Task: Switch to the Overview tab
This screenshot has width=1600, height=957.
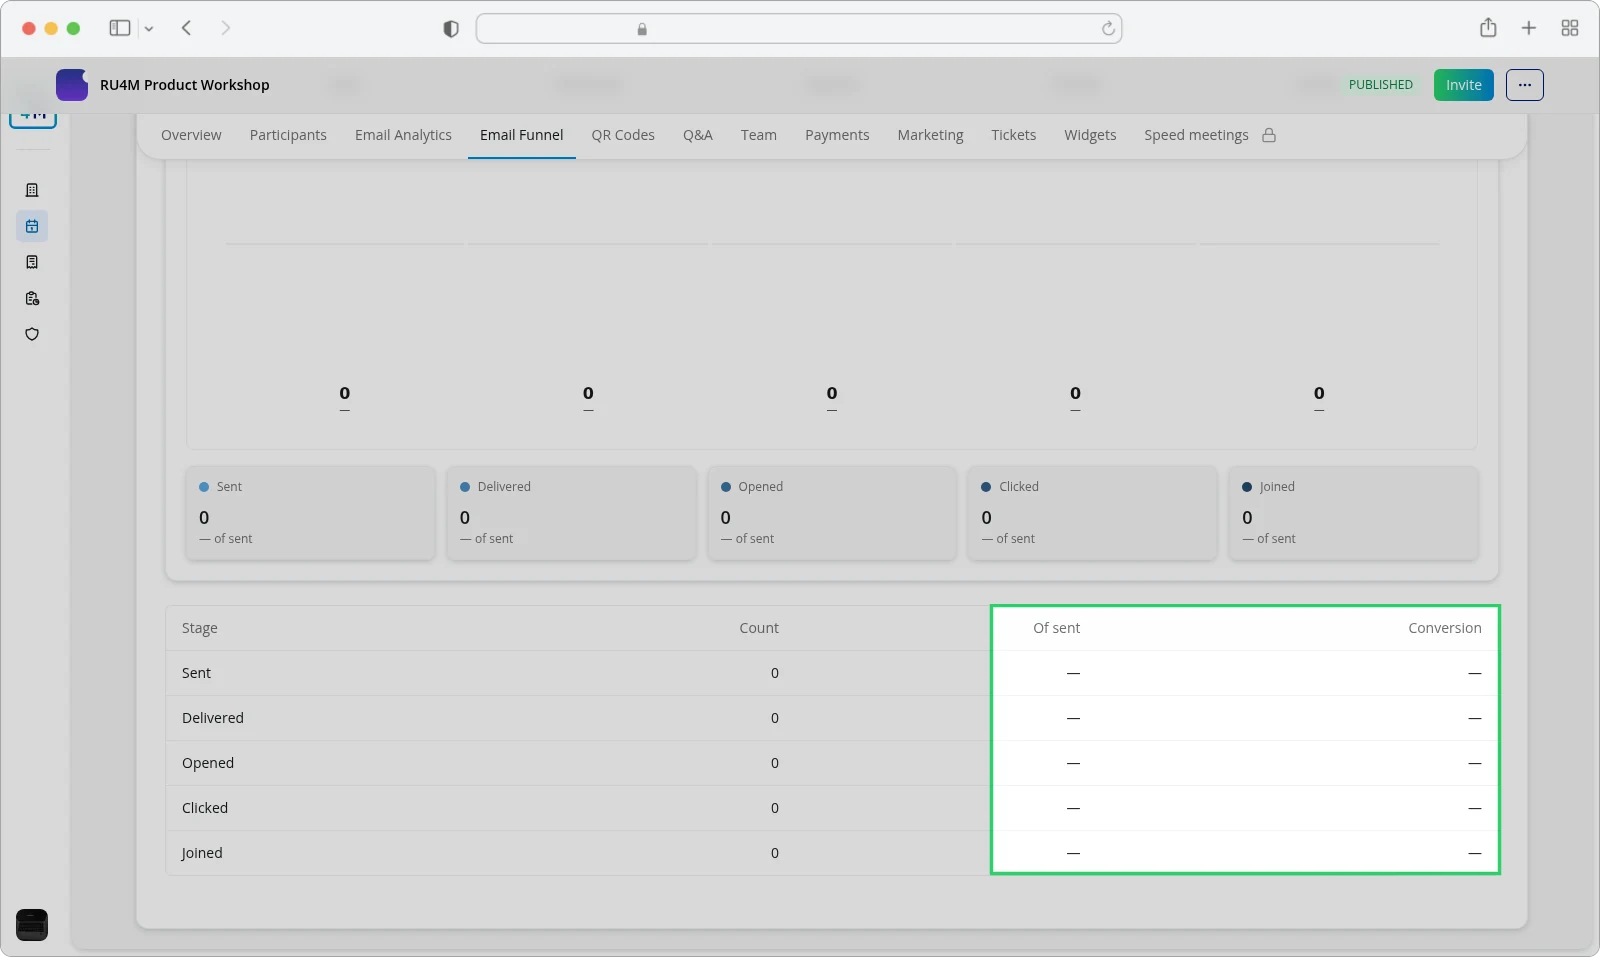Action: click(191, 135)
